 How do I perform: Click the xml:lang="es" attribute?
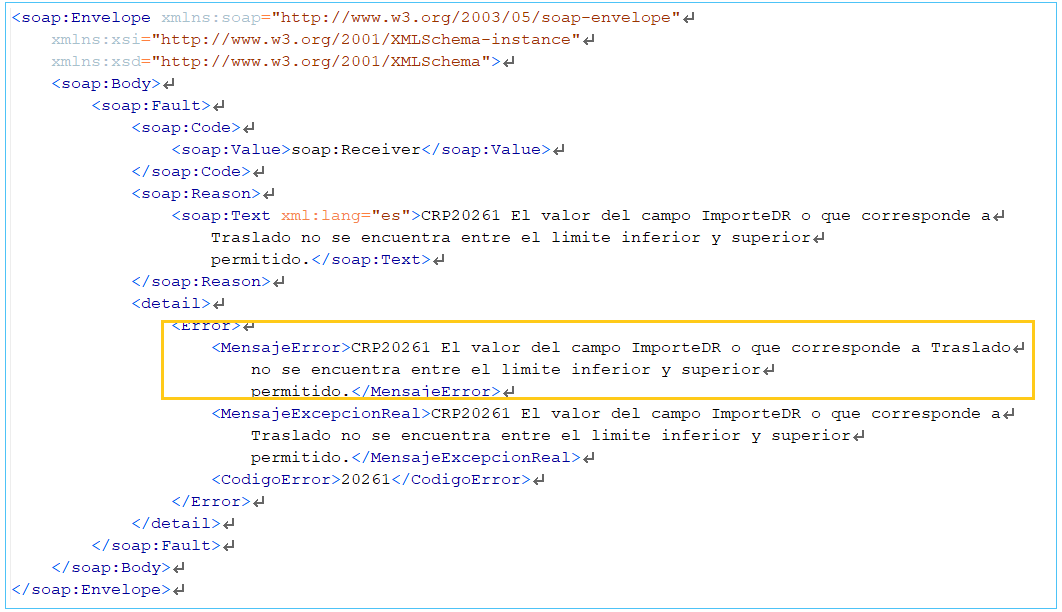click(346, 216)
